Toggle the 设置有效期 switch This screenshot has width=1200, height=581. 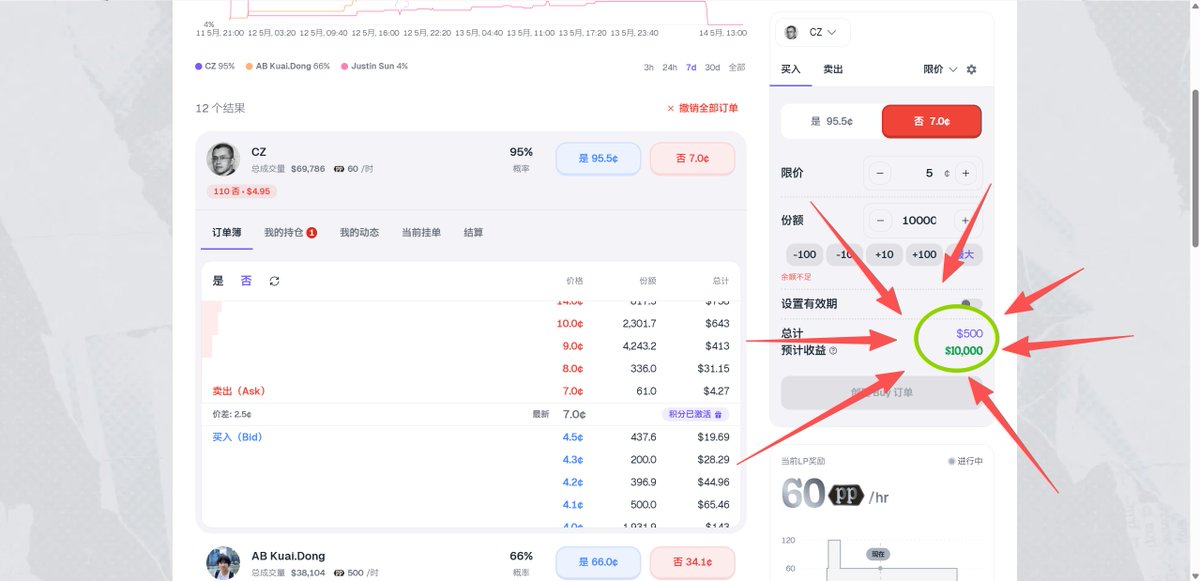pos(970,304)
